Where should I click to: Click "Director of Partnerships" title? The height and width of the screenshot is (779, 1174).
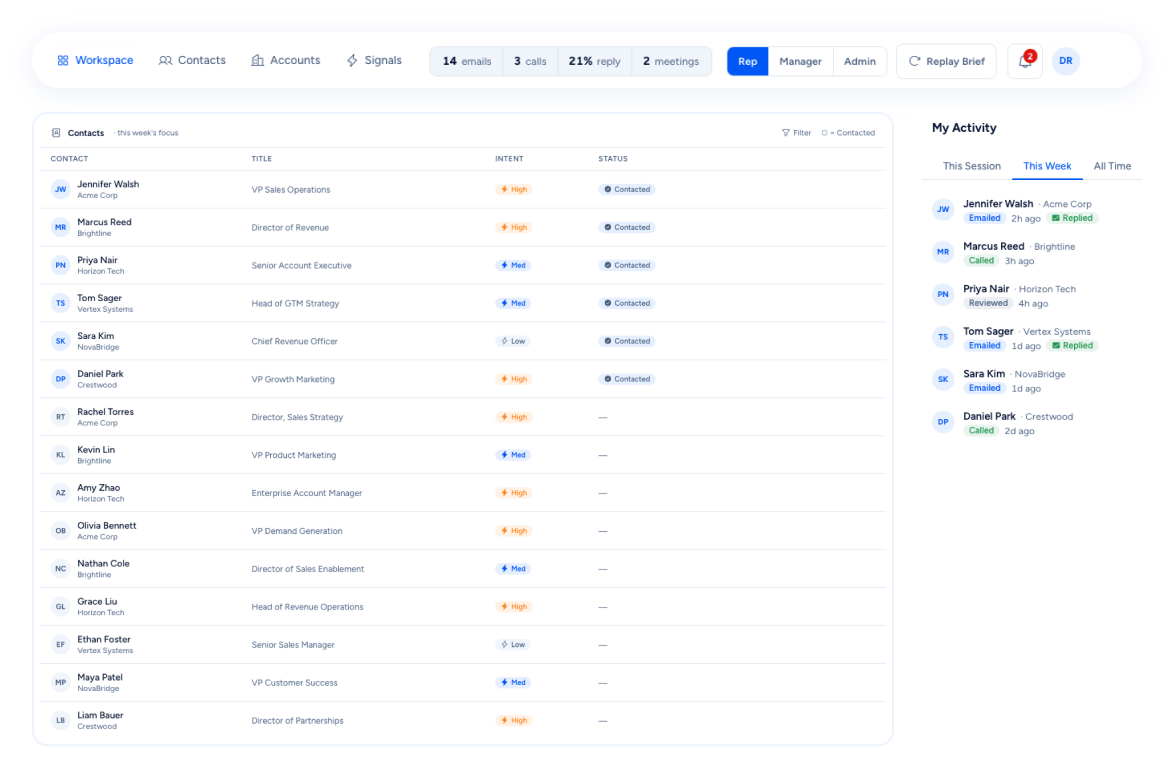click(297, 721)
